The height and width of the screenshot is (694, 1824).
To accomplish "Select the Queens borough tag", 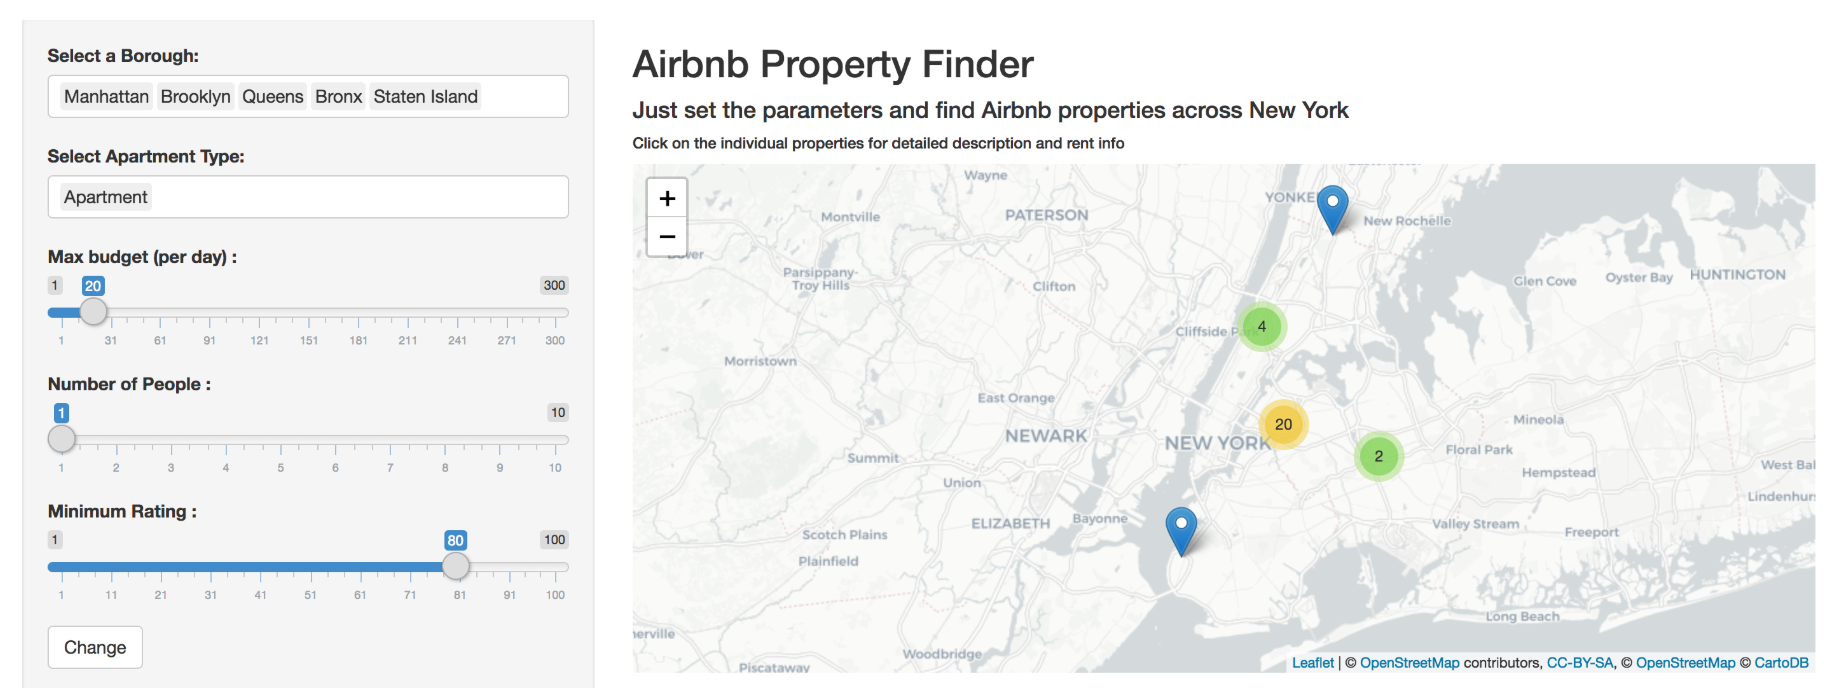I will 272,97.
